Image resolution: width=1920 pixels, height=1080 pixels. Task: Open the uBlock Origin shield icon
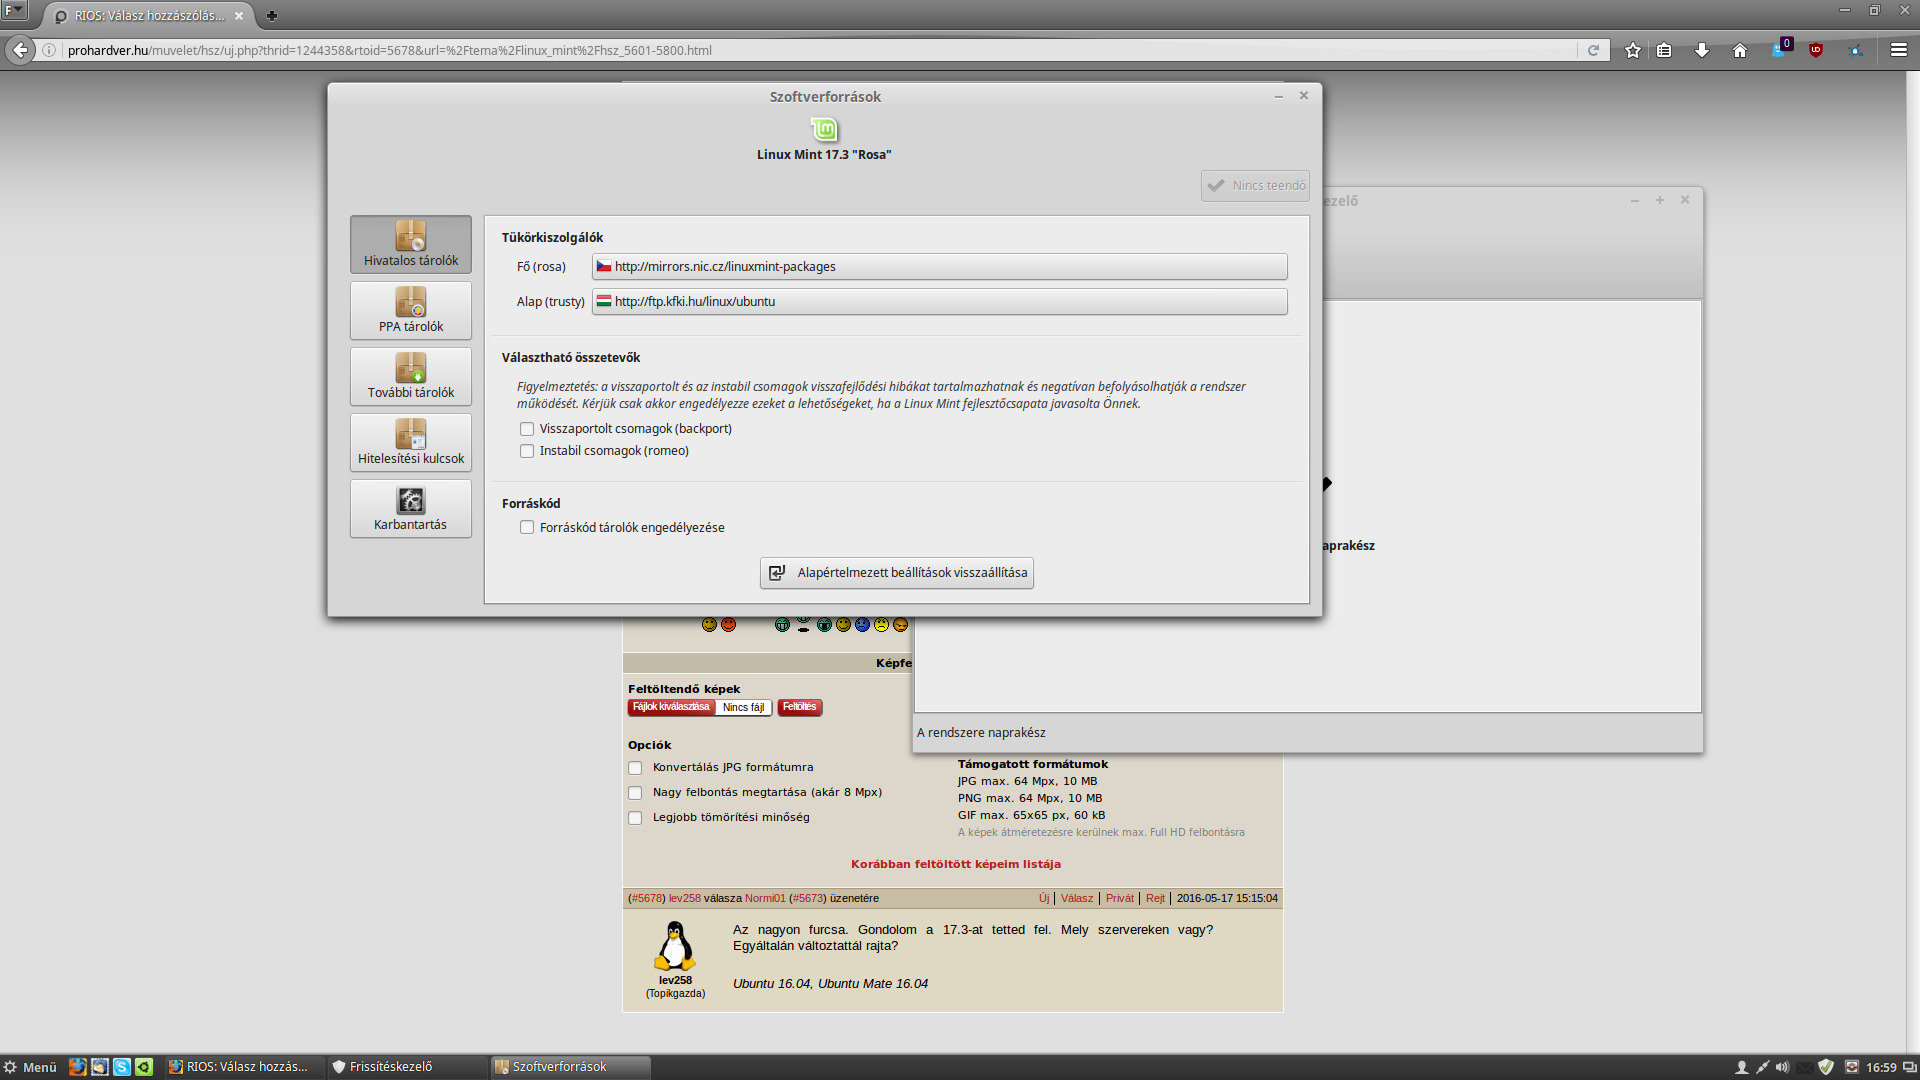pyautogui.click(x=1816, y=50)
